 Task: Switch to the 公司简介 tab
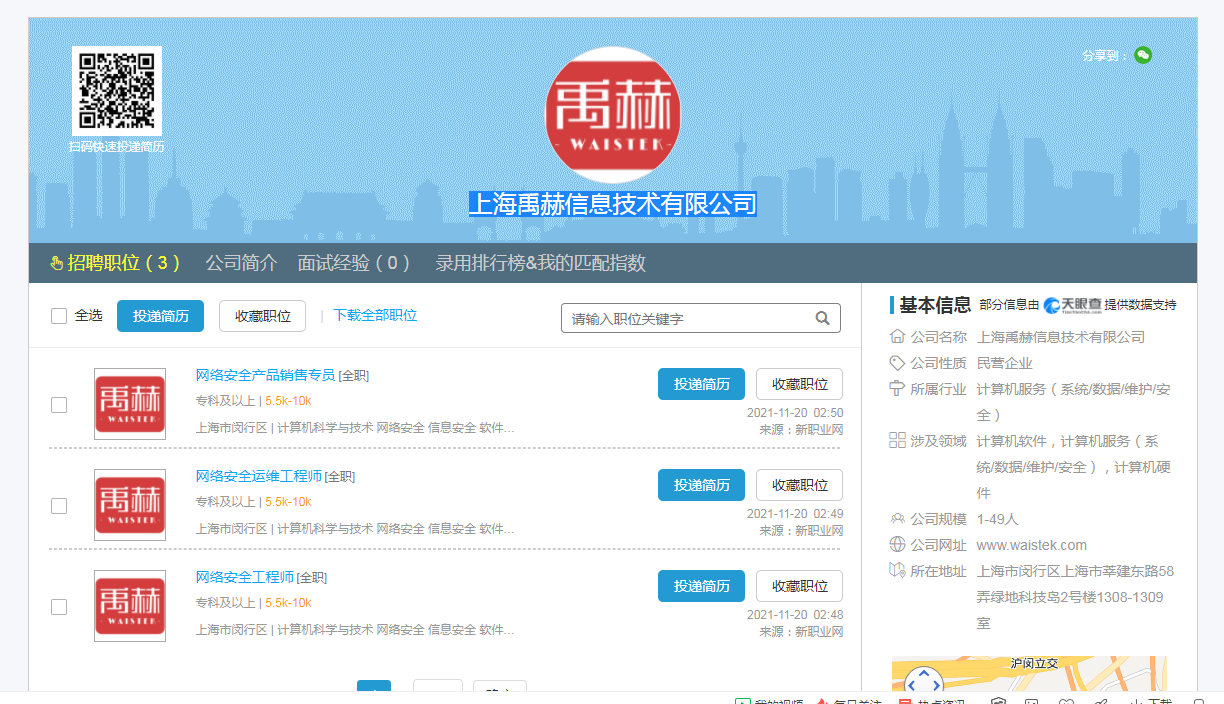tap(241, 263)
